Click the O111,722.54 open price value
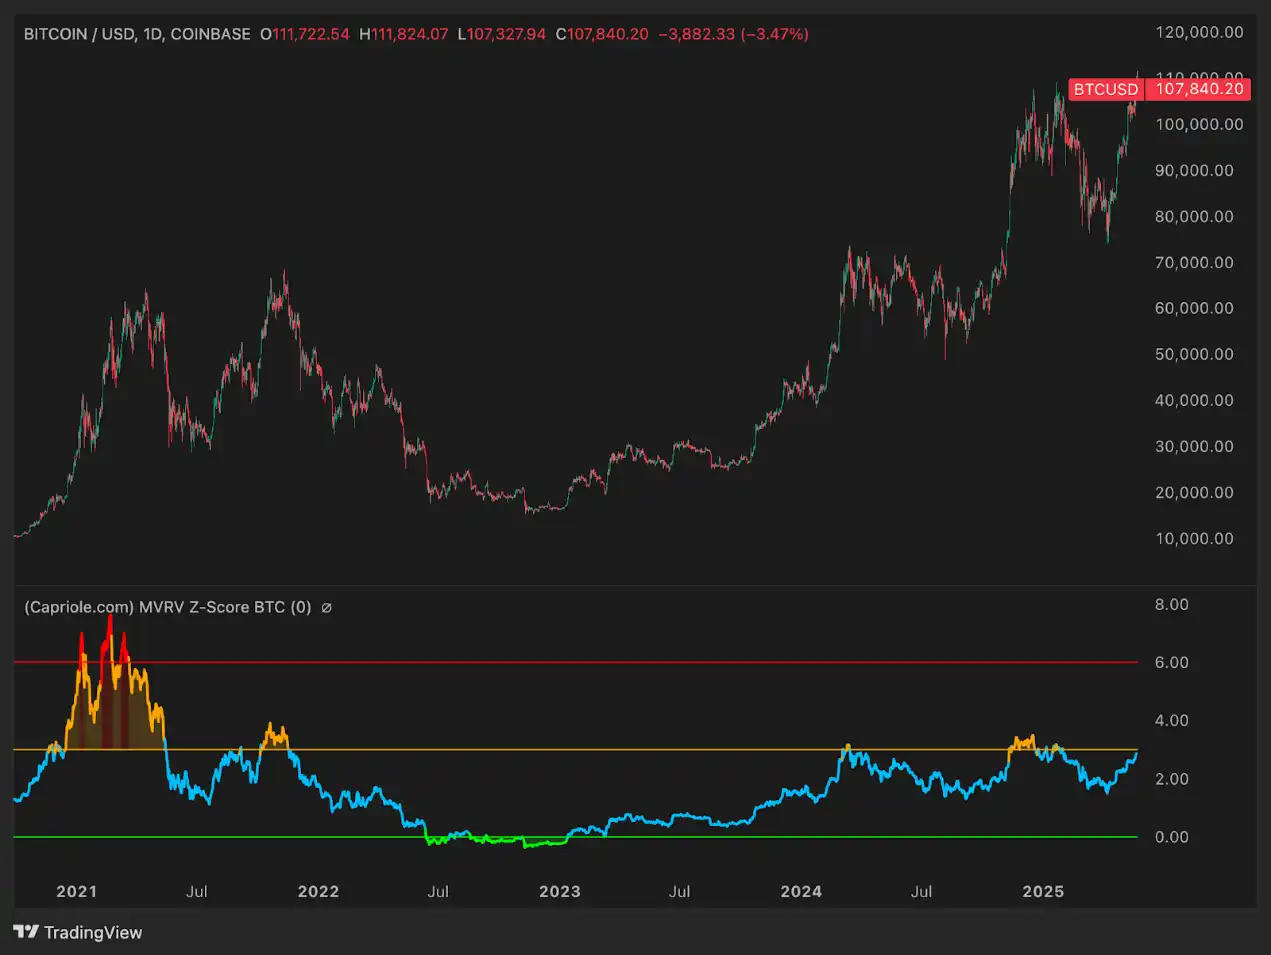Image resolution: width=1271 pixels, height=955 pixels. coord(305,33)
